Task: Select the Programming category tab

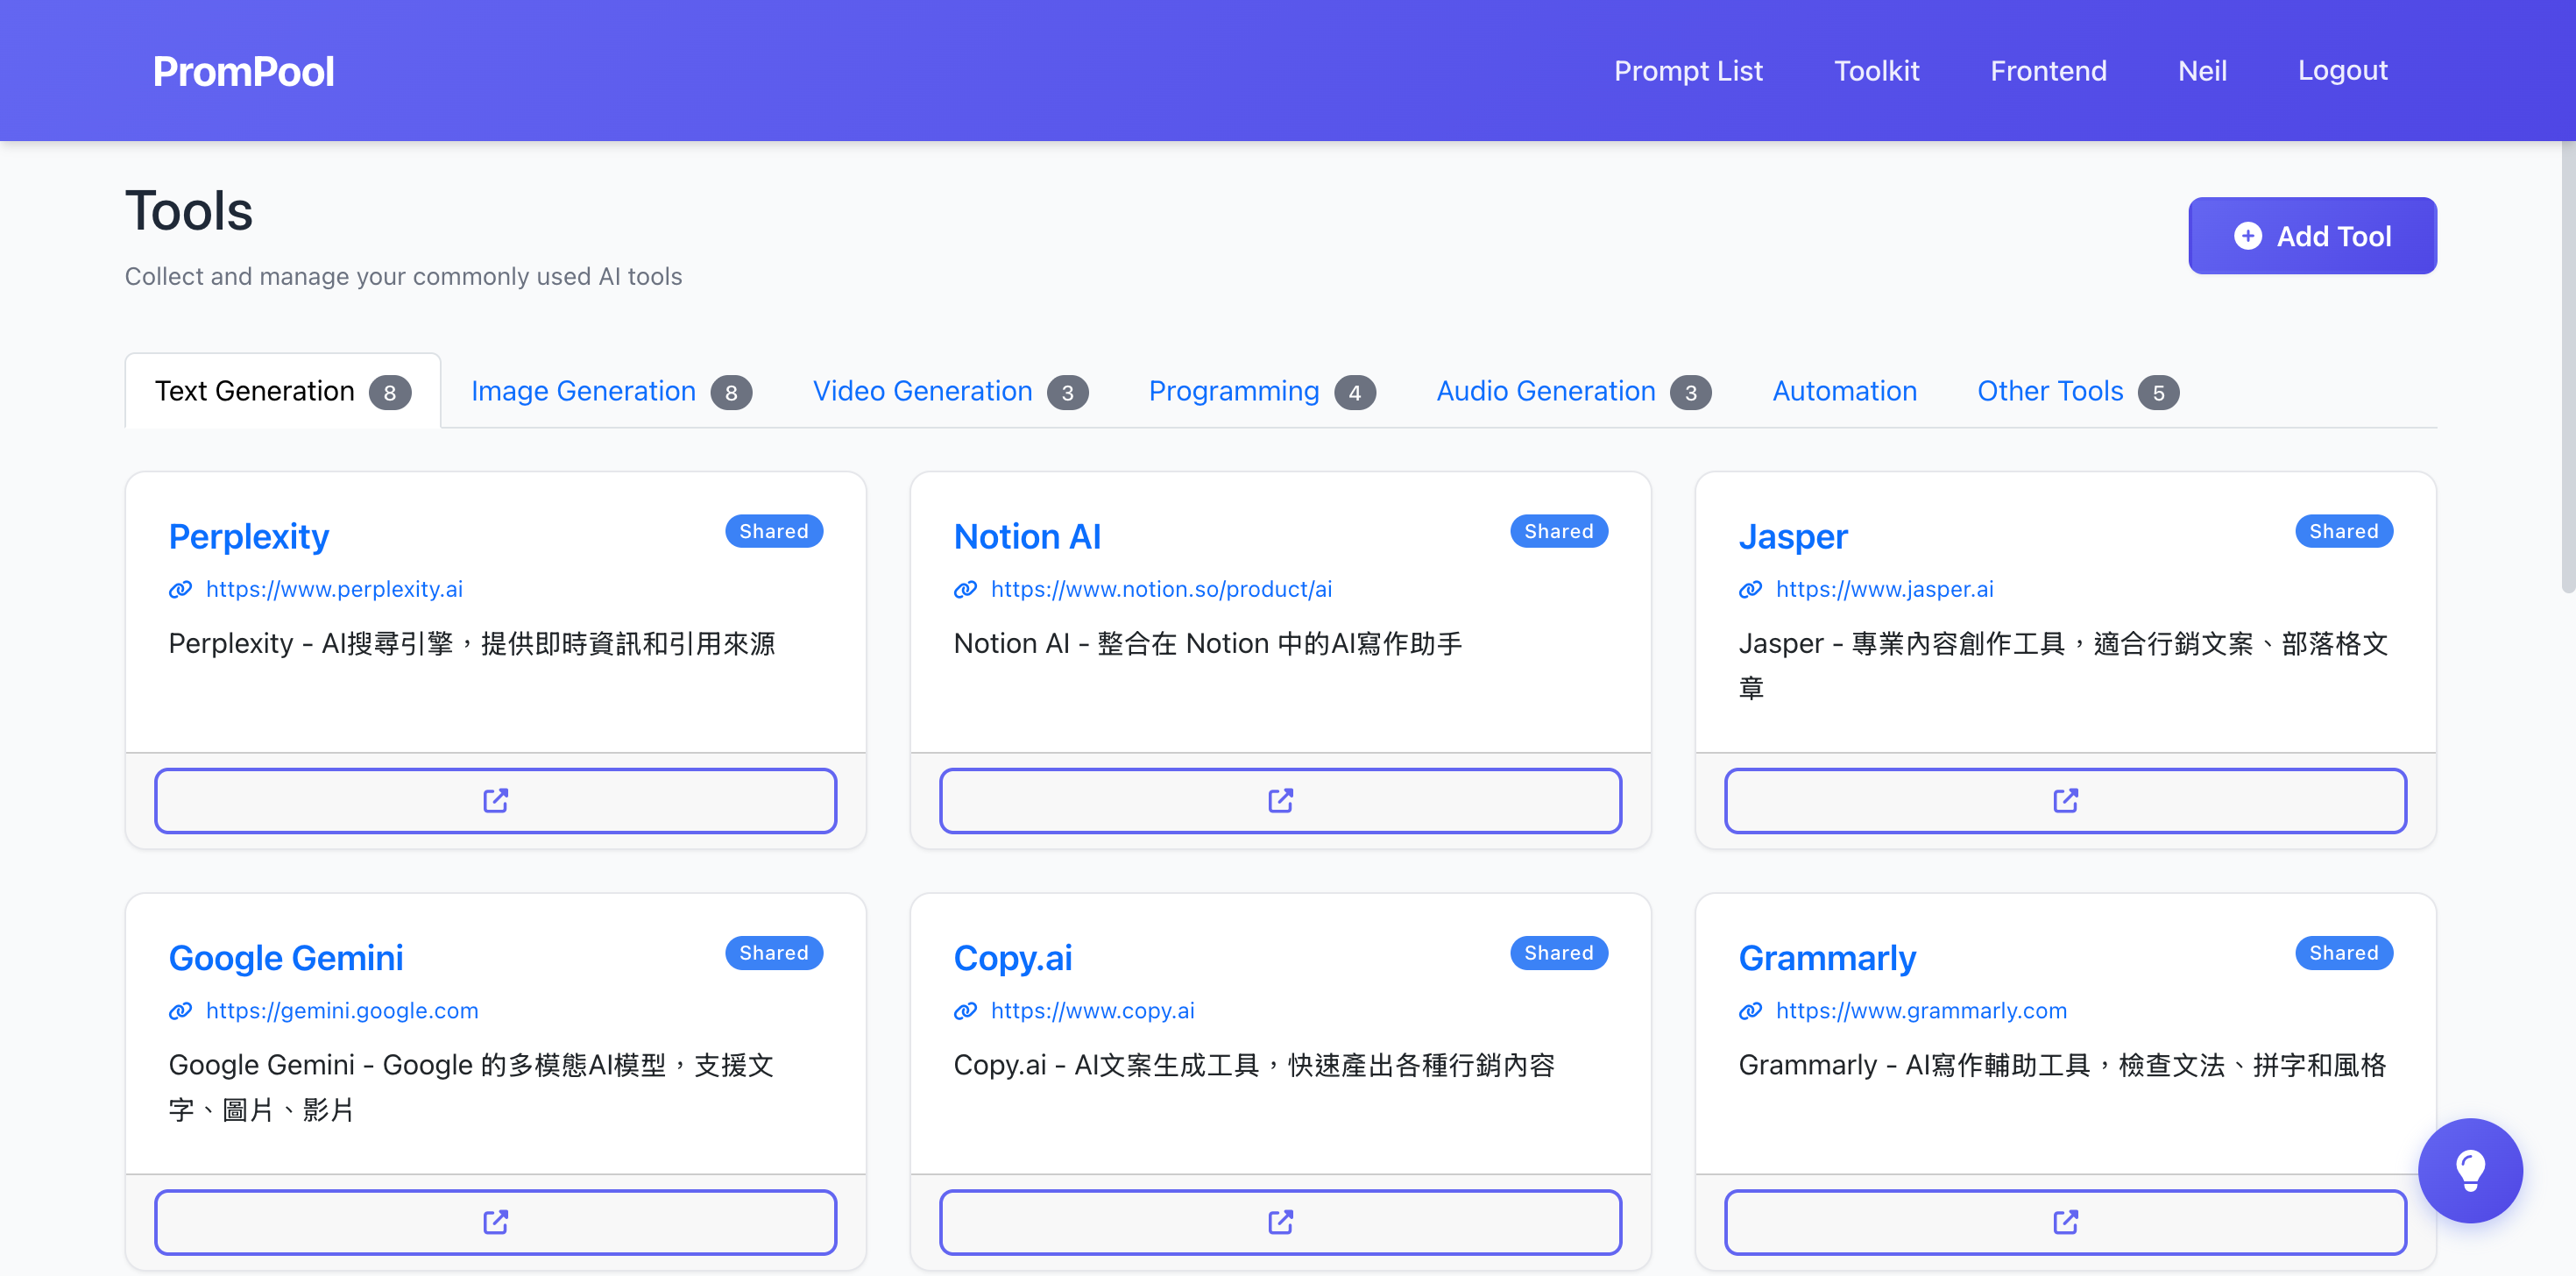Action: click(x=1234, y=391)
